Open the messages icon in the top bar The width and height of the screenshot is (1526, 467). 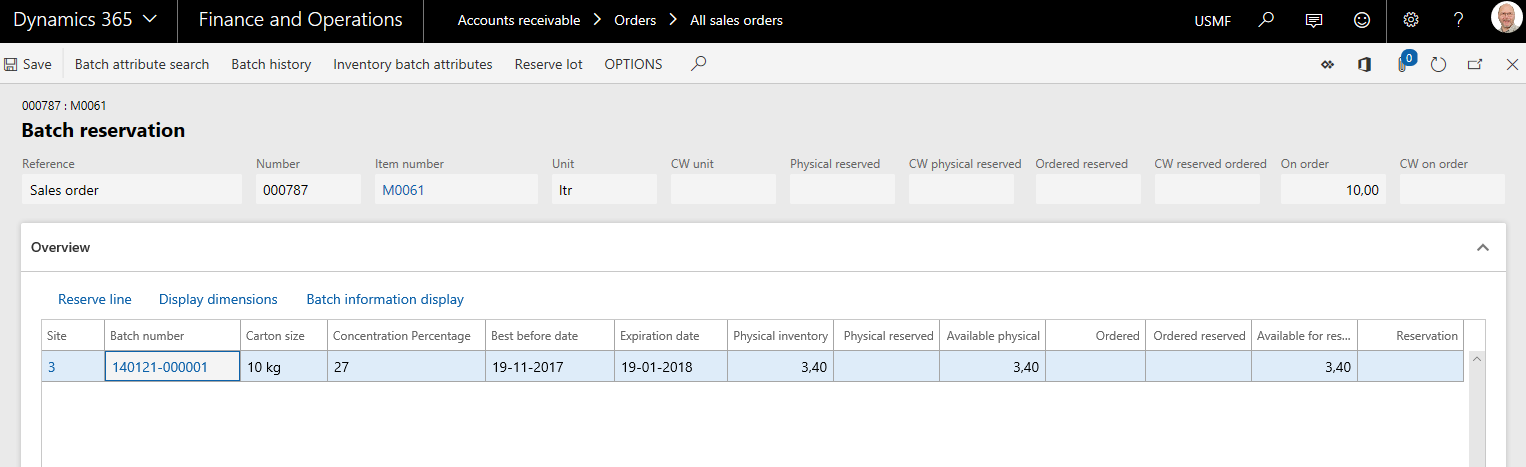click(x=1314, y=20)
